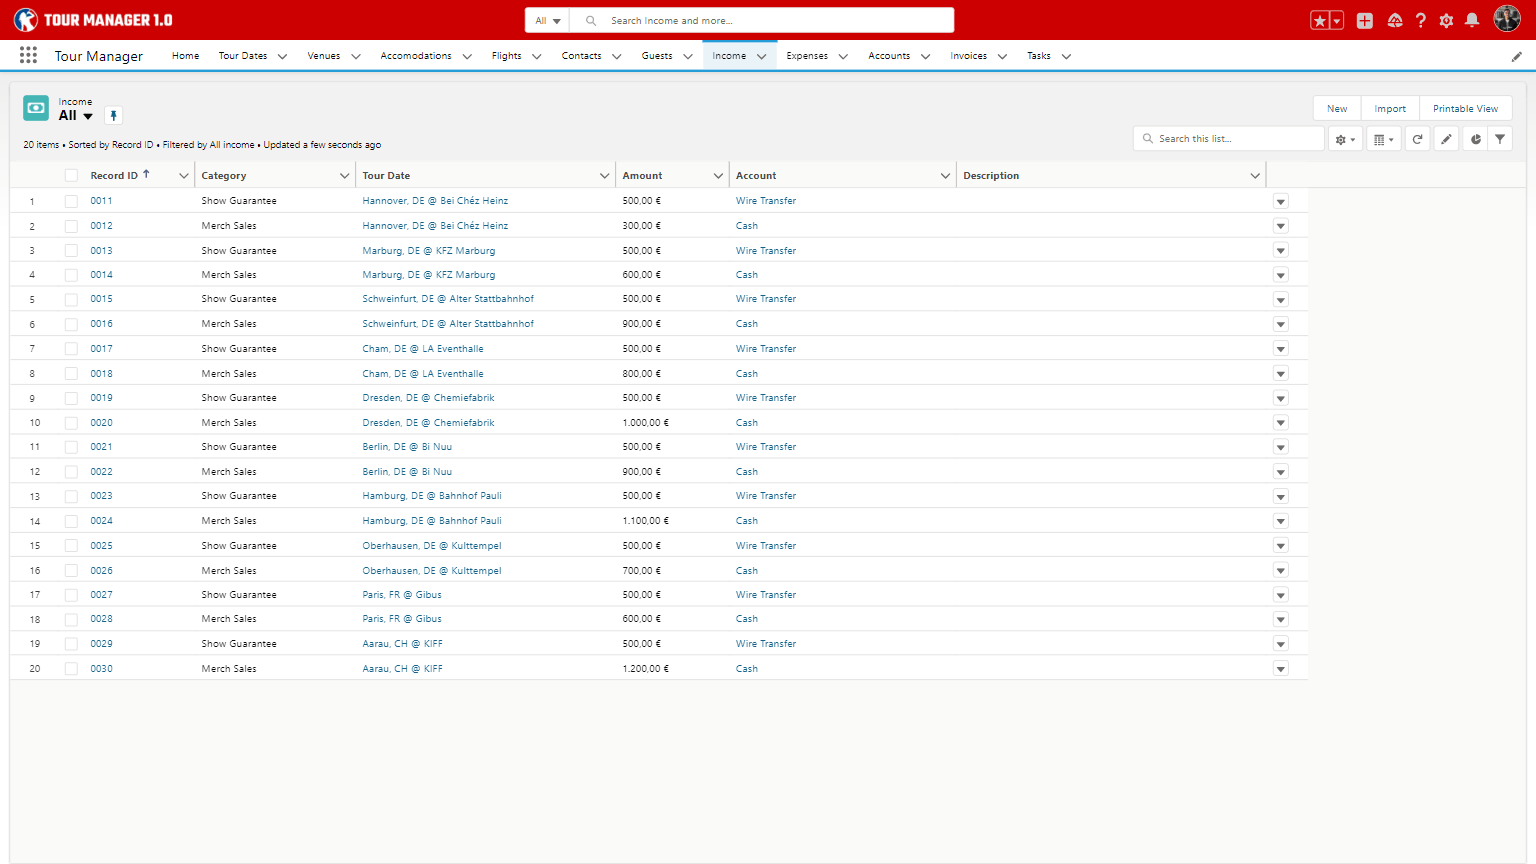Open the App Launcher grid icon
Viewport: 1536px width, 864px height.
pos(28,56)
